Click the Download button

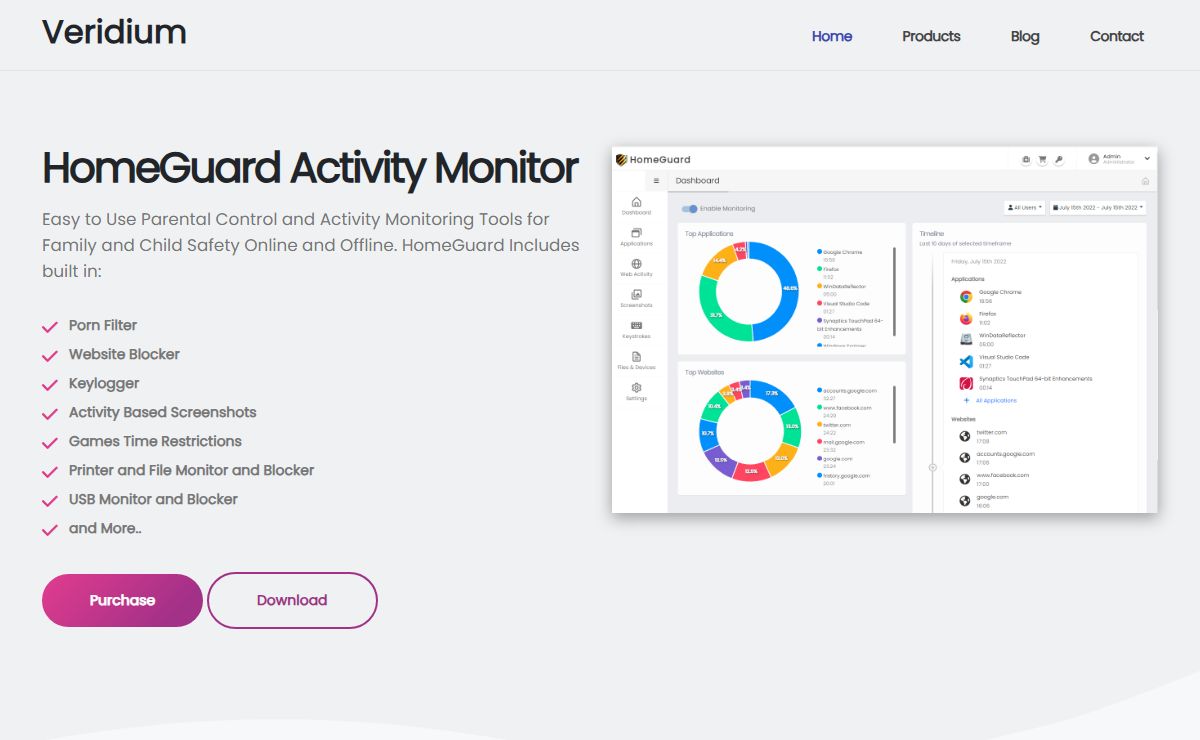[292, 600]
